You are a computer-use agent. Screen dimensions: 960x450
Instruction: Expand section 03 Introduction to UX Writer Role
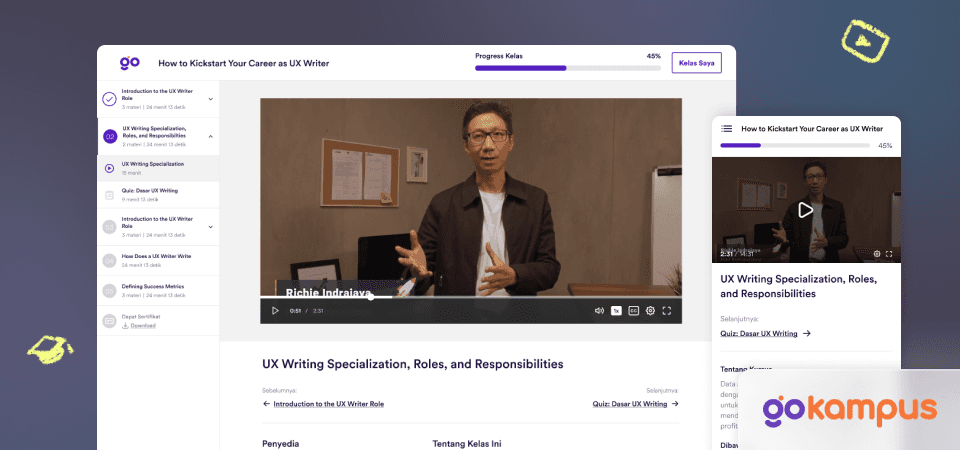(211, 227)
